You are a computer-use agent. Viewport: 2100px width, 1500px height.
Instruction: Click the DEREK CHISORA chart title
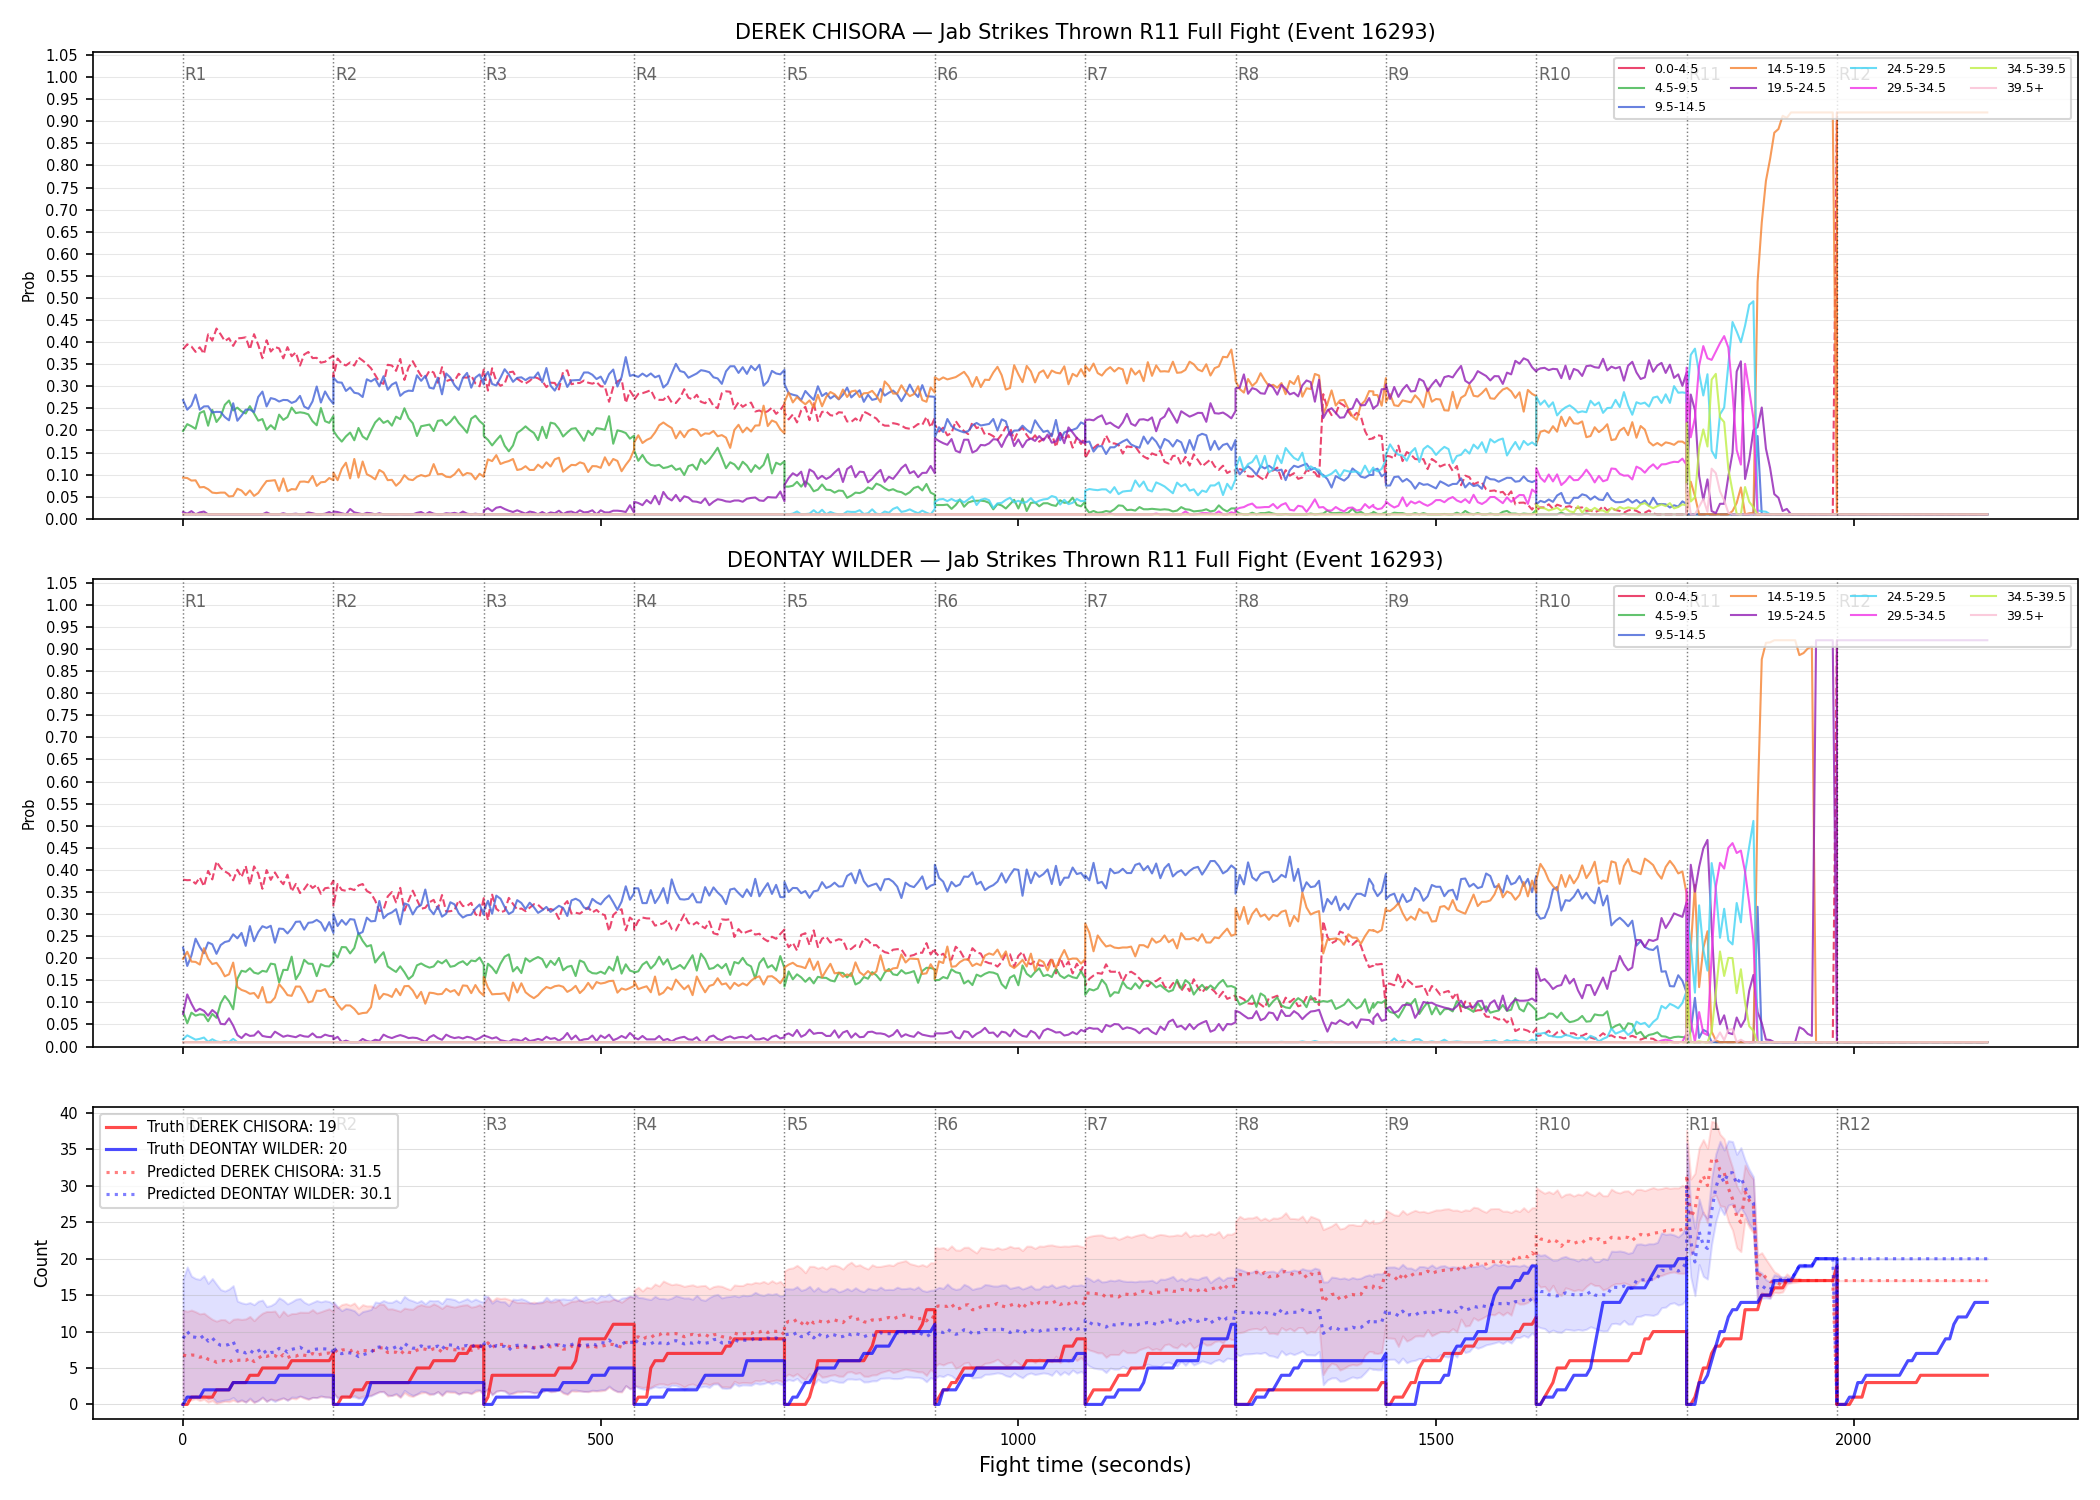[1085, 32]
